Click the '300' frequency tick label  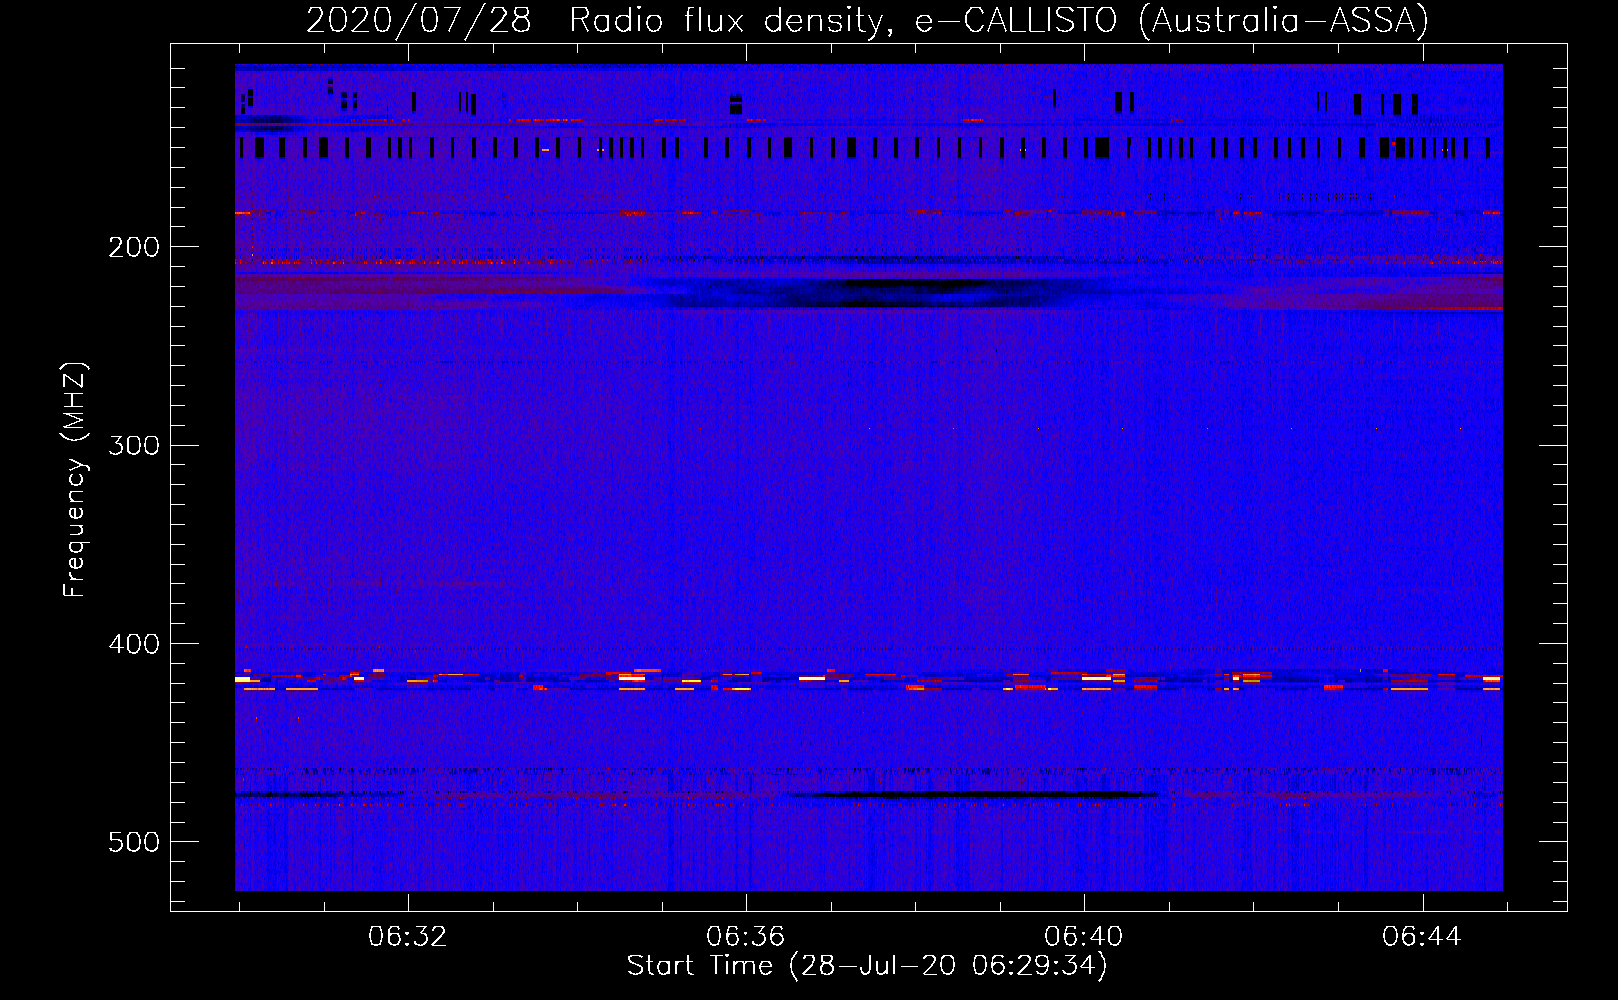[134, 445]
